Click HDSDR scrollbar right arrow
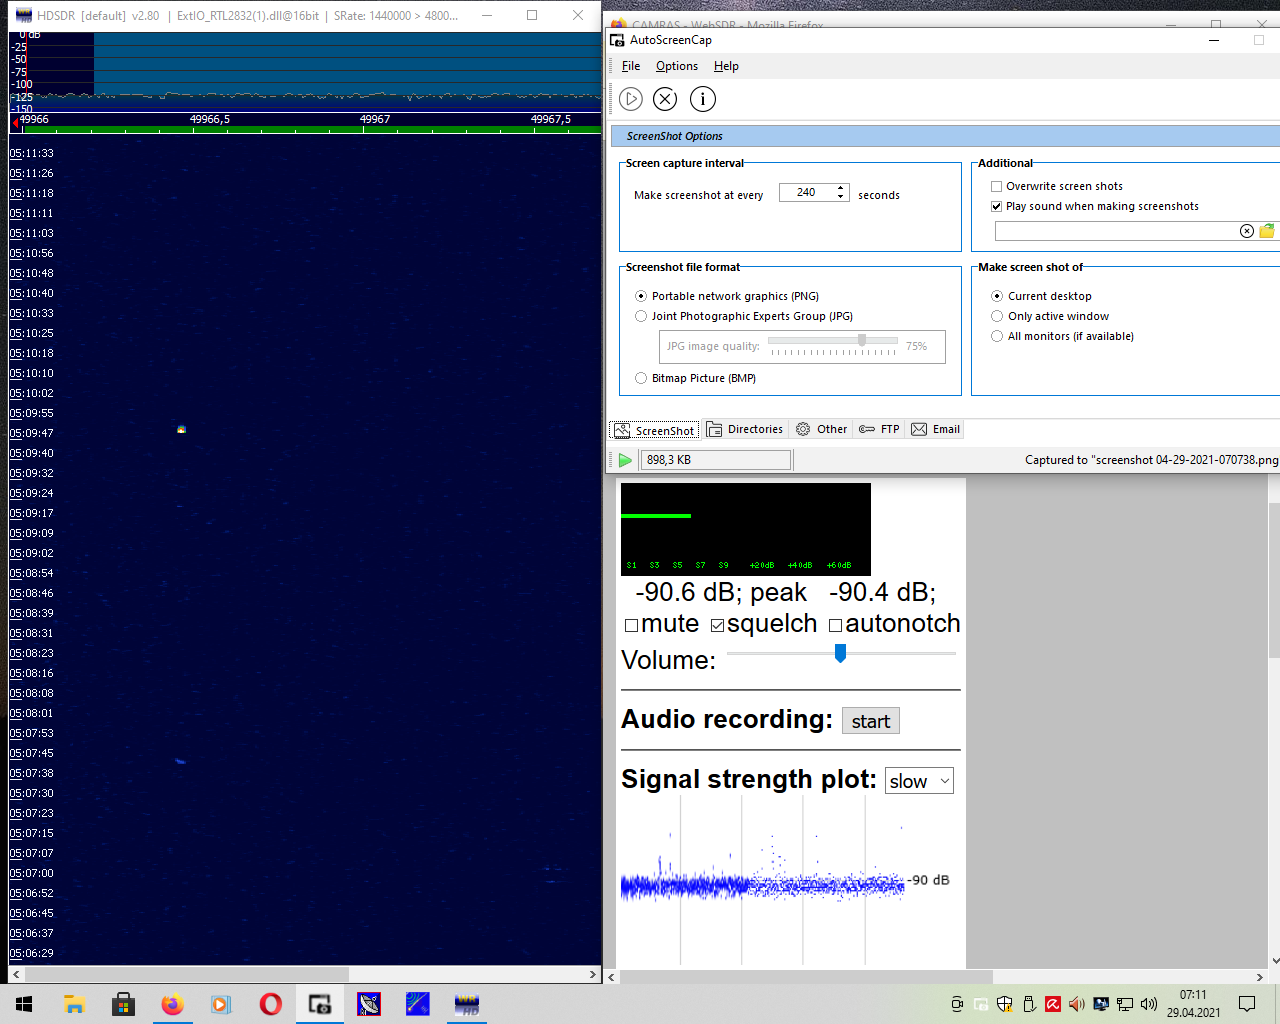 pyautogui.click(x=593, y=974)
